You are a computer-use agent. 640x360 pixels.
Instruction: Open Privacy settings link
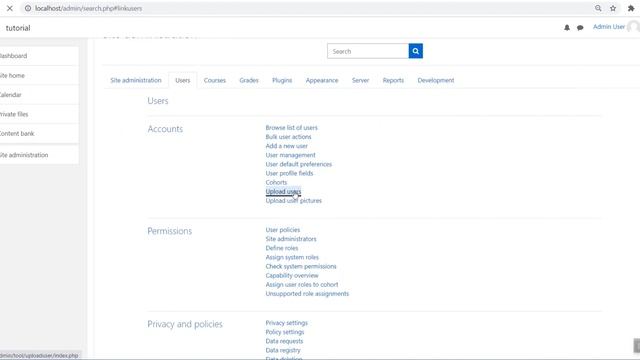coord(287,323)
